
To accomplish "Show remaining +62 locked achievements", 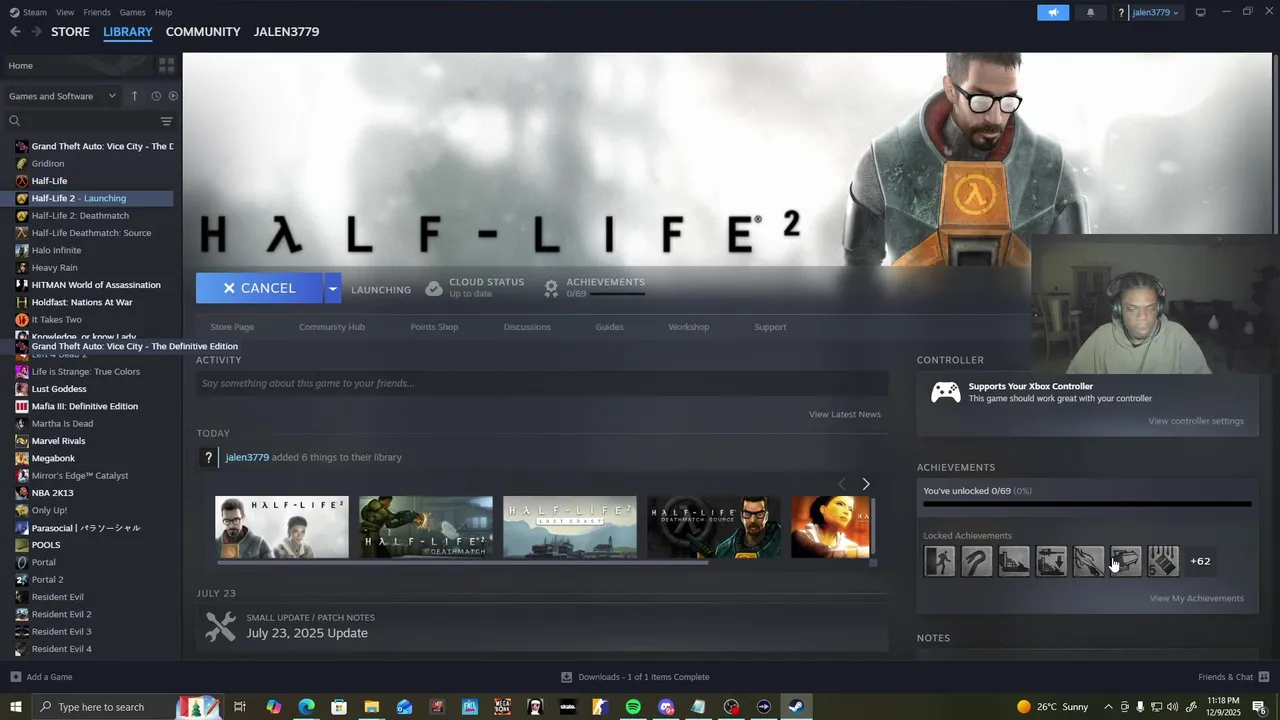I will coord(1200,561).
